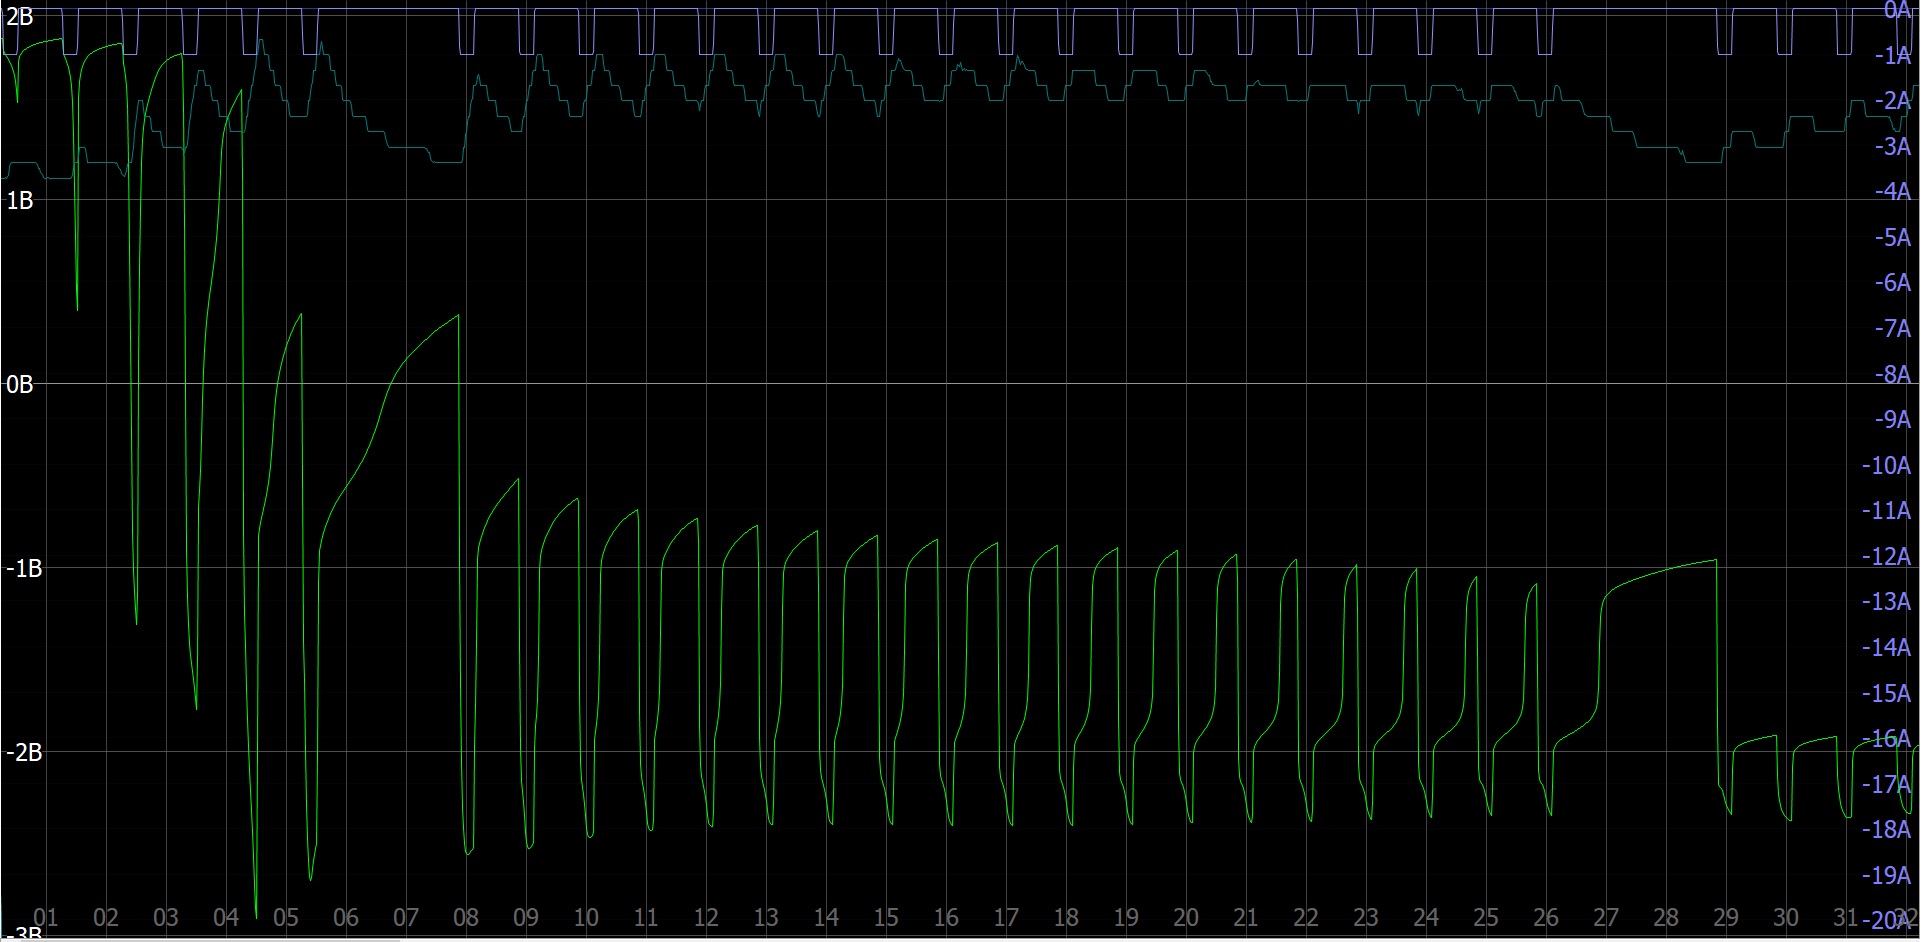Select time axis tick label 06

tap(346, 918)
